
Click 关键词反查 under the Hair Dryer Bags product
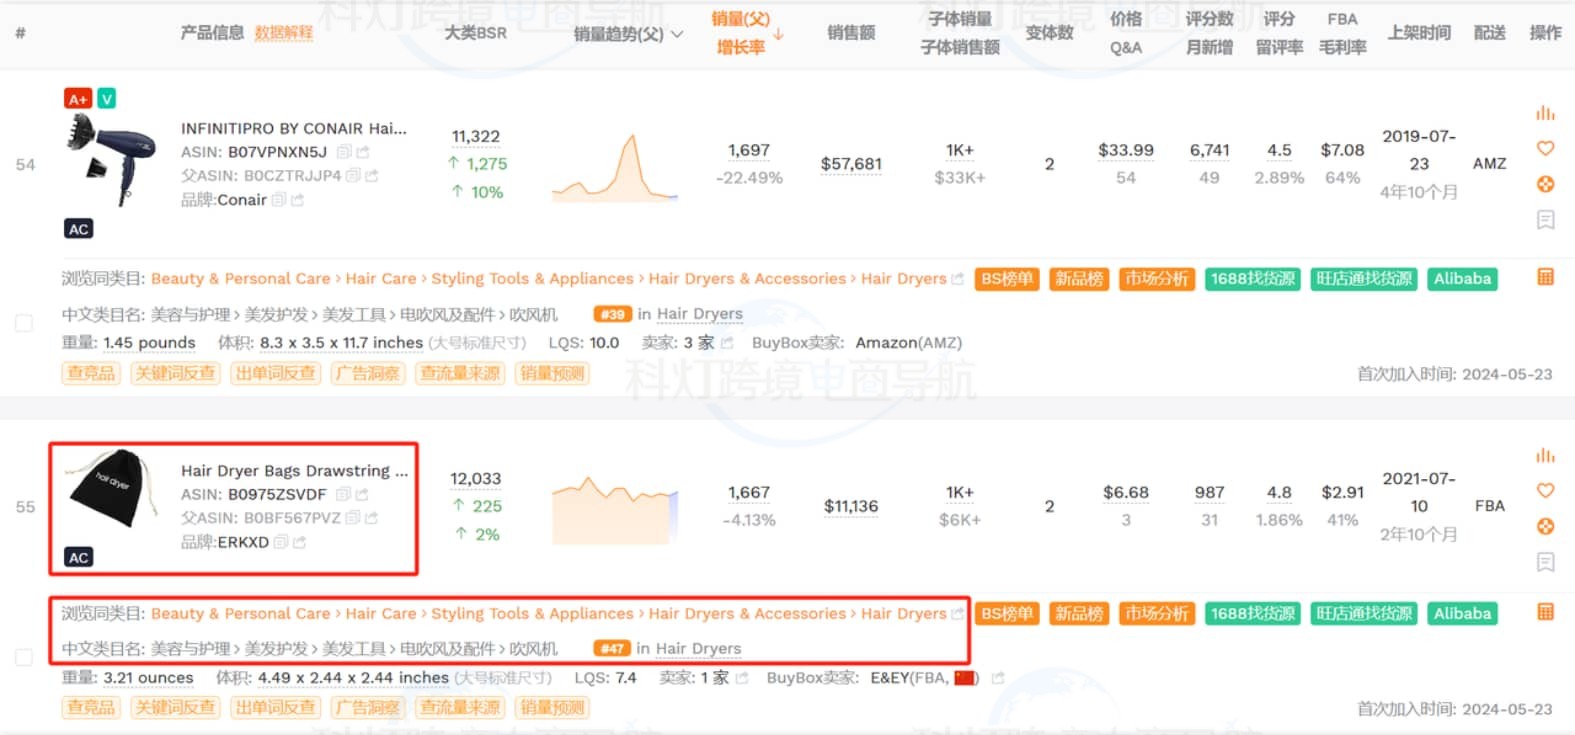pyautogui.click(x=175, y=708)
